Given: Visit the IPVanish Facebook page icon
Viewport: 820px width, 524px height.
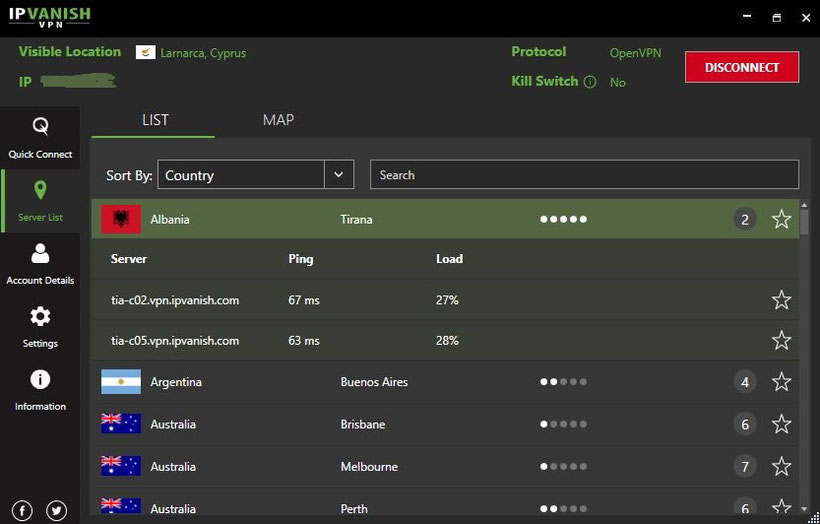Looking at the screenshot, I should (22, 510).
